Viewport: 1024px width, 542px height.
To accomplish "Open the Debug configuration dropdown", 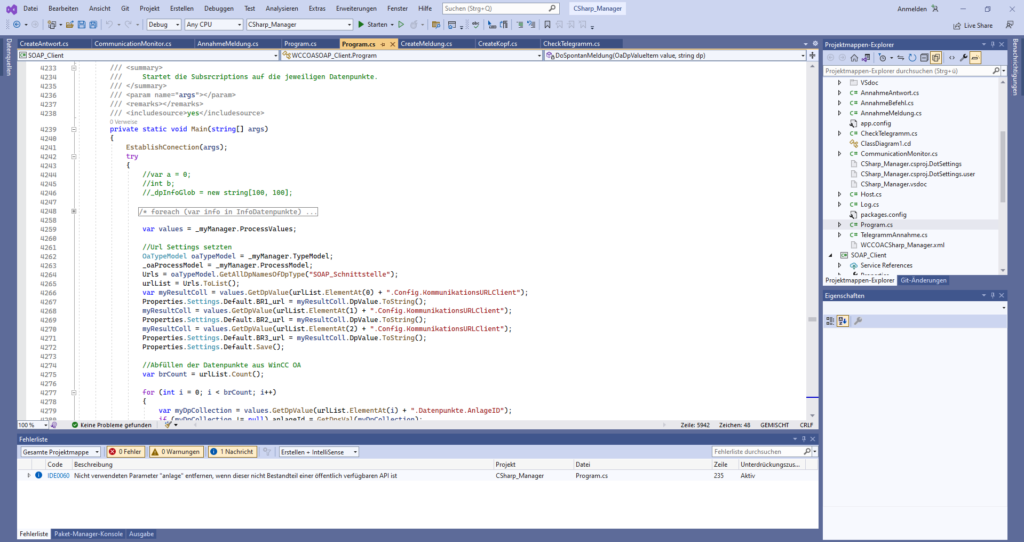I will [x=162, y=24].
